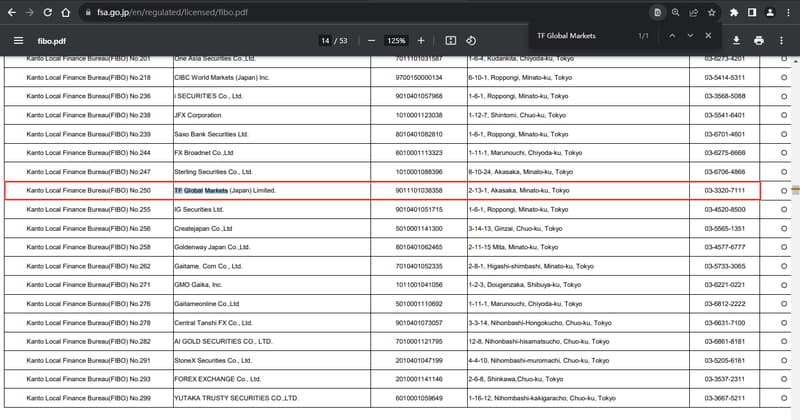
Task: Bookmark this page with the star icon
Action: tap(711, 13)
